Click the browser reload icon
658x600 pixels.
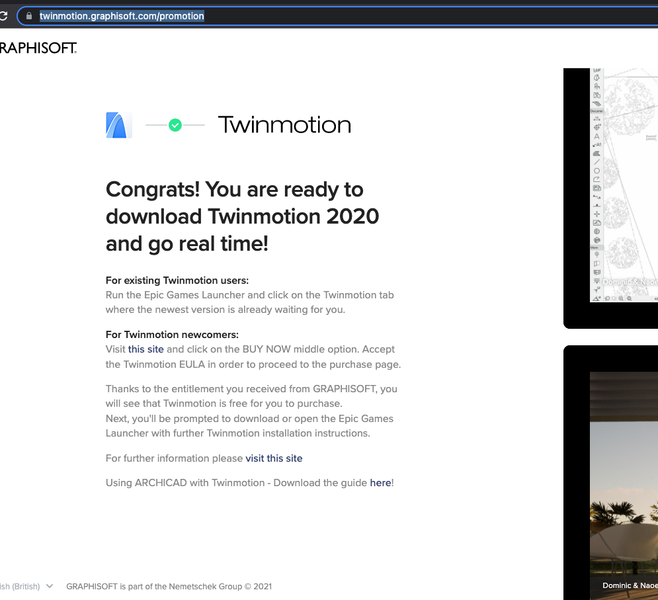coord(3,16)
